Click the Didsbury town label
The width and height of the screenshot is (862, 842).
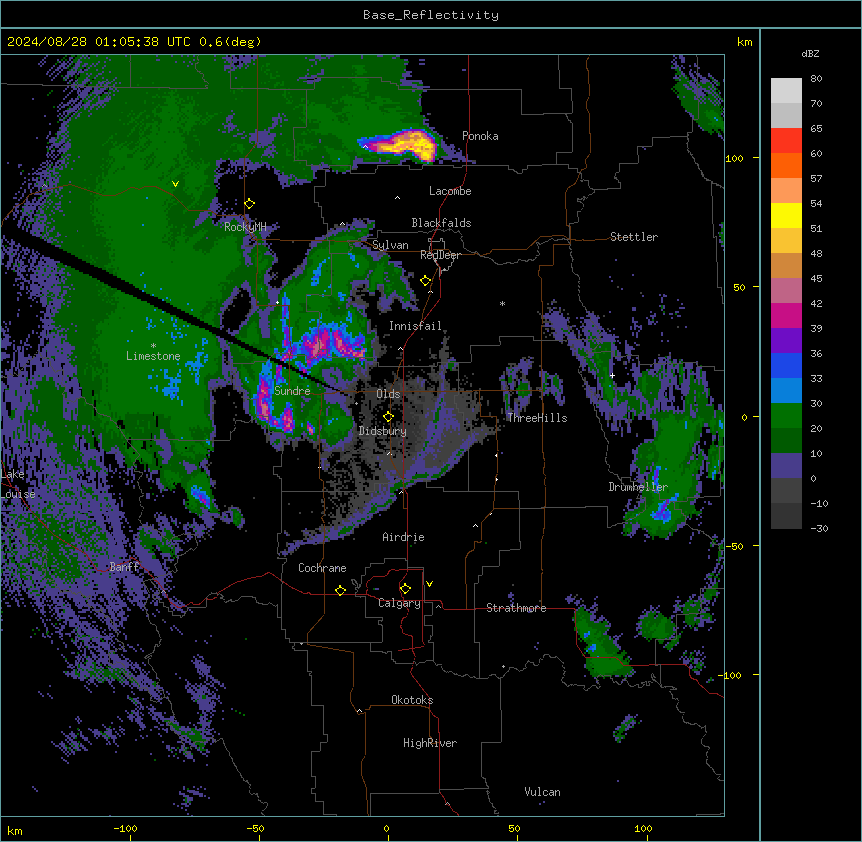pos(382,431)
